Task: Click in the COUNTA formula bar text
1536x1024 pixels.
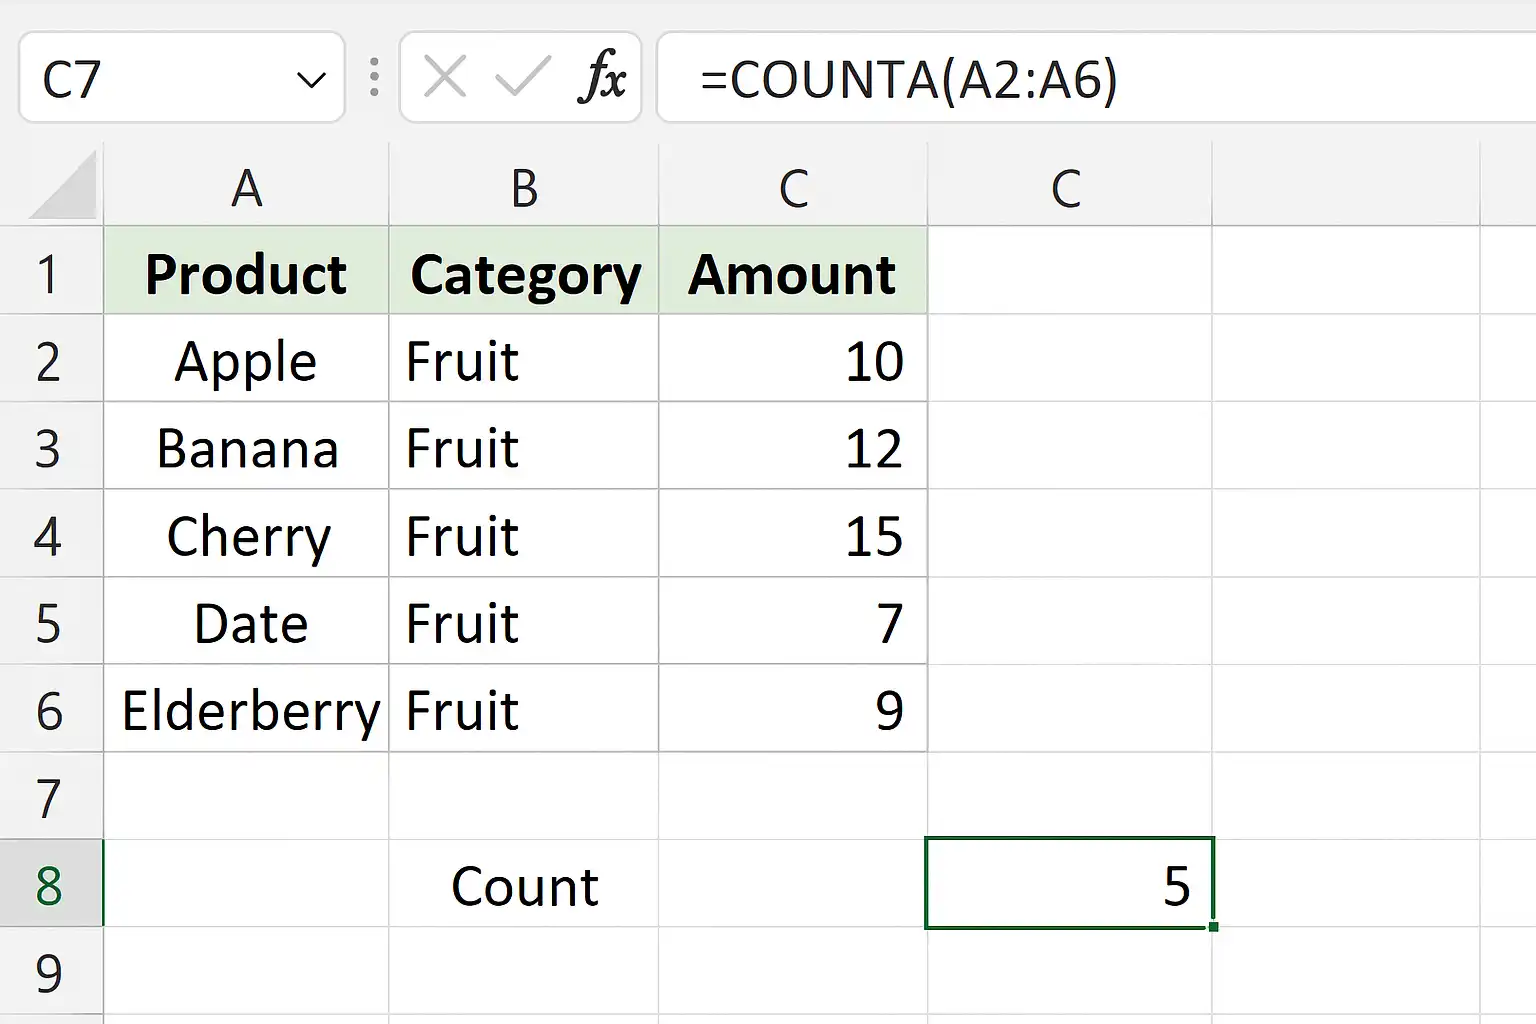Action: click(x=908, y=79)
